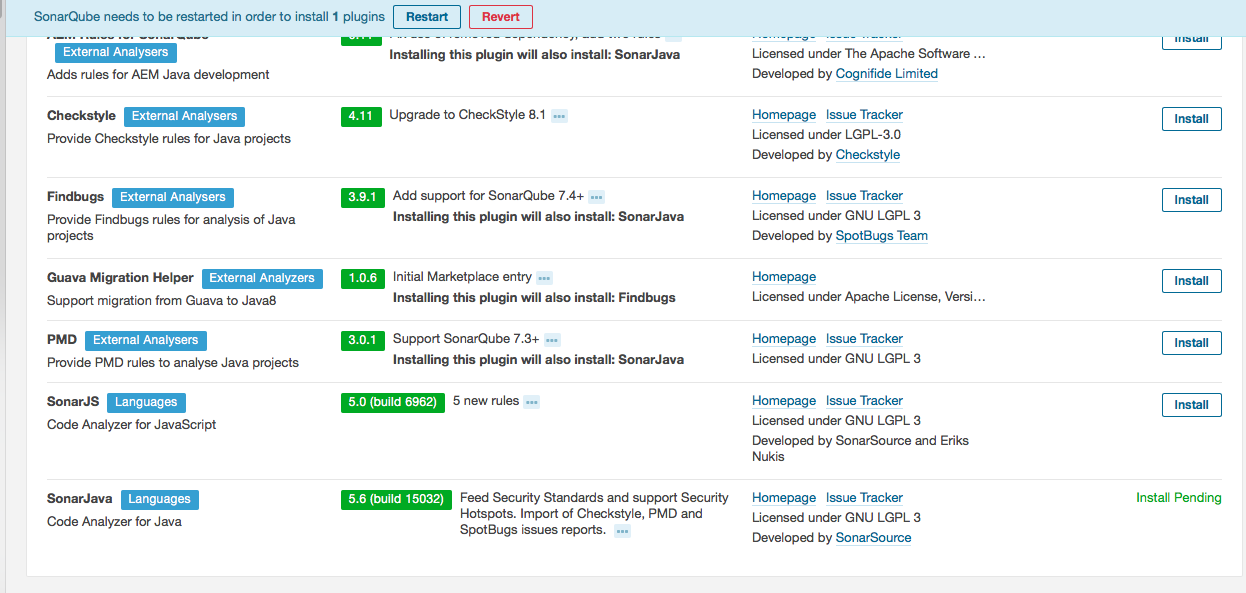Image resolution: width=1246 pixels, height=593 pixels.
Task: Select the Guava Migration Helper plugin name
Action: (120, 278)
